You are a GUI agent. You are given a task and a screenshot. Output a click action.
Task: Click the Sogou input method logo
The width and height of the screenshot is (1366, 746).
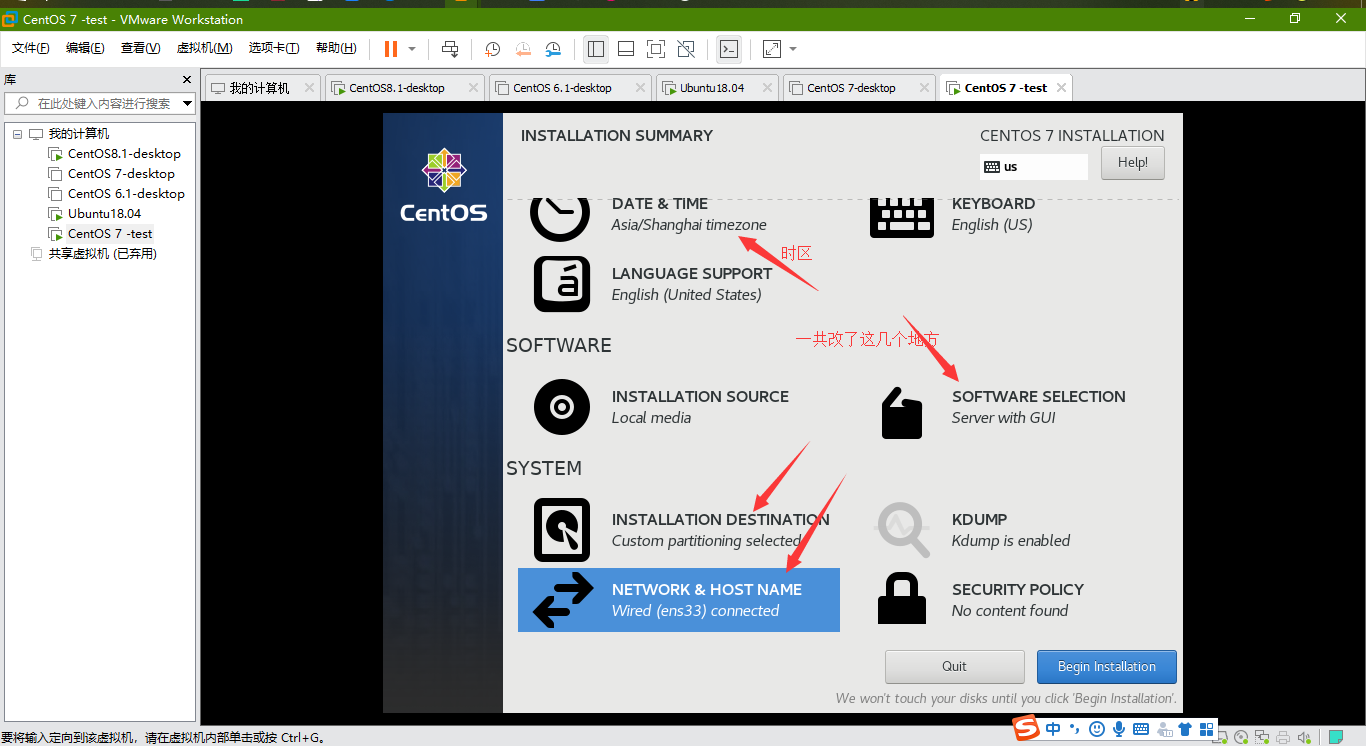[x=1027, y=729]
